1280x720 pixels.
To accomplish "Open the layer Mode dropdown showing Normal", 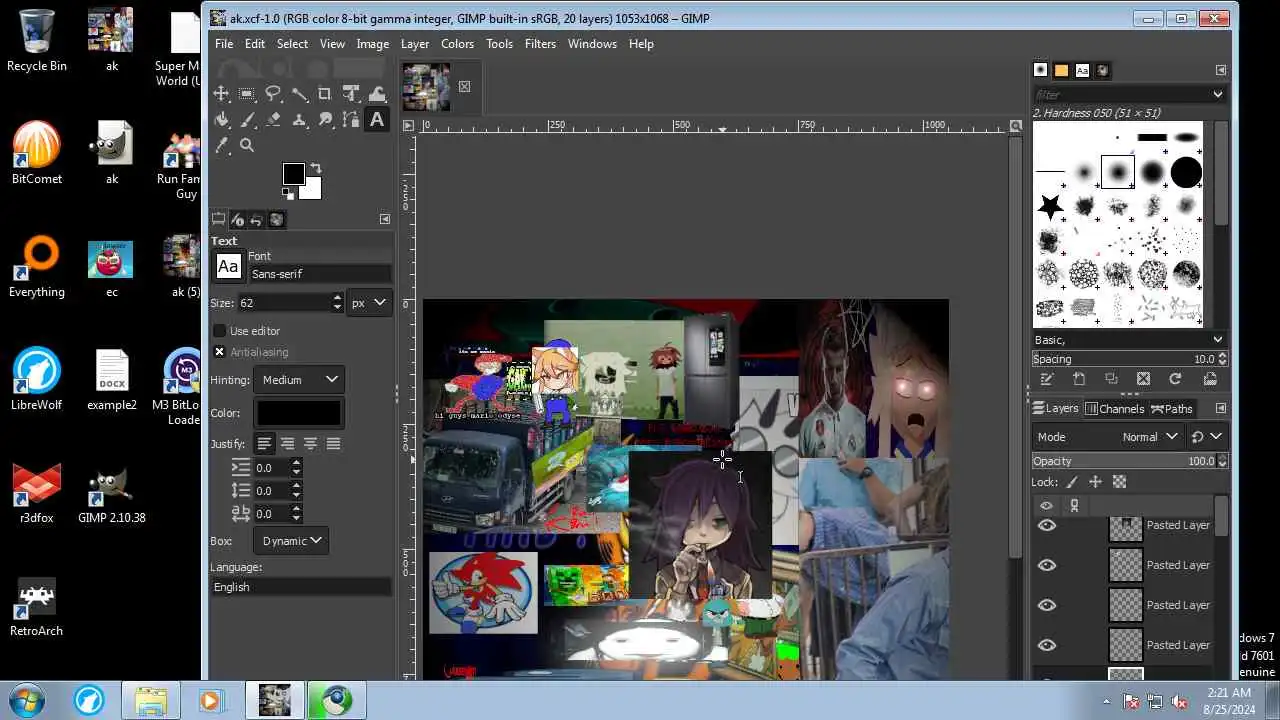I will pyautogui.click(x=1108, y=437).
